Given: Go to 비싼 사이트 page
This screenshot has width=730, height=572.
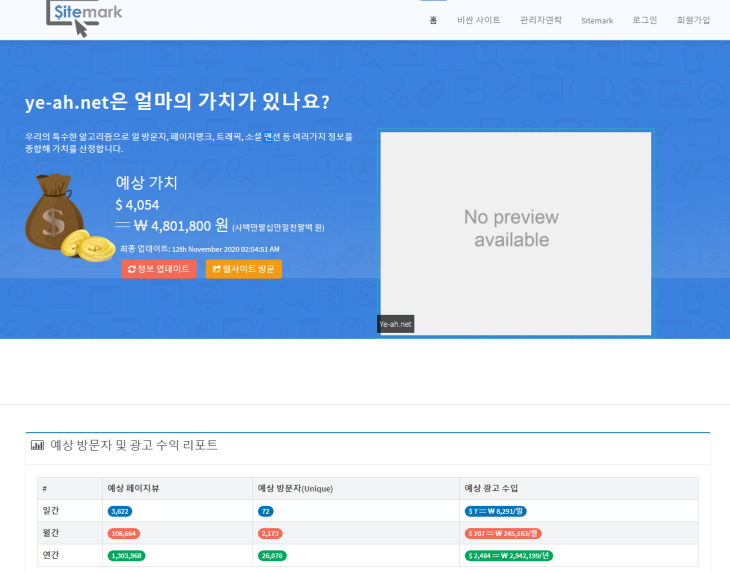Looking at the screenshot, I should pyautogui.click(x=478, y=20).
